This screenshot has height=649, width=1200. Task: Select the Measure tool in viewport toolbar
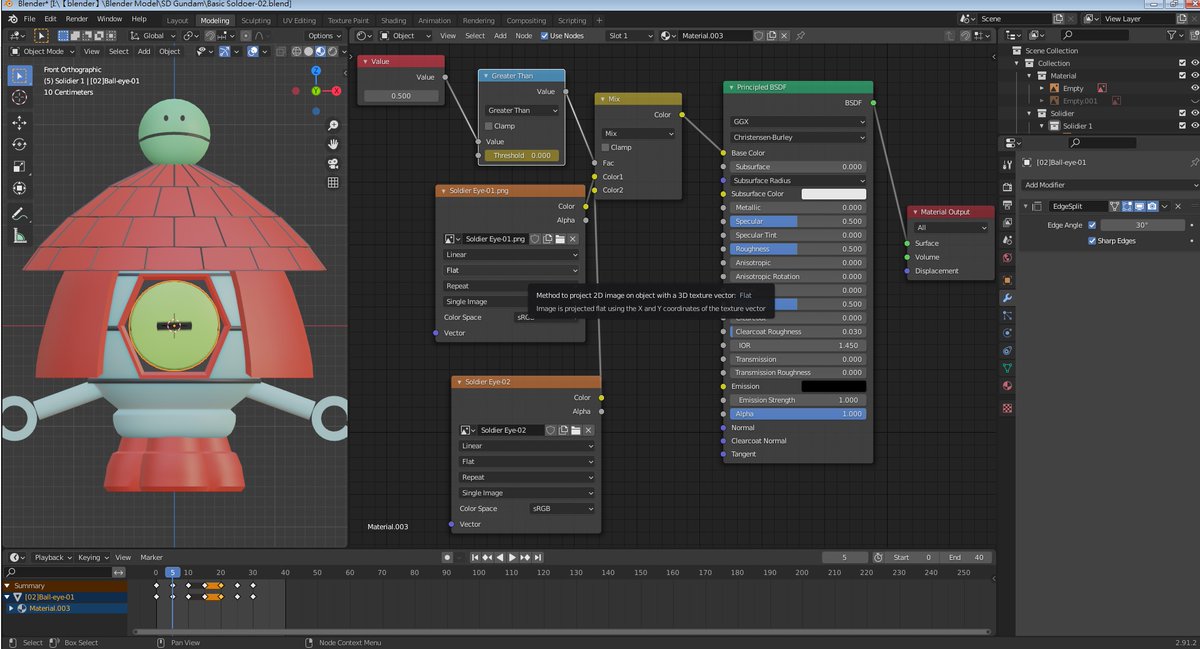coord(19,236)
